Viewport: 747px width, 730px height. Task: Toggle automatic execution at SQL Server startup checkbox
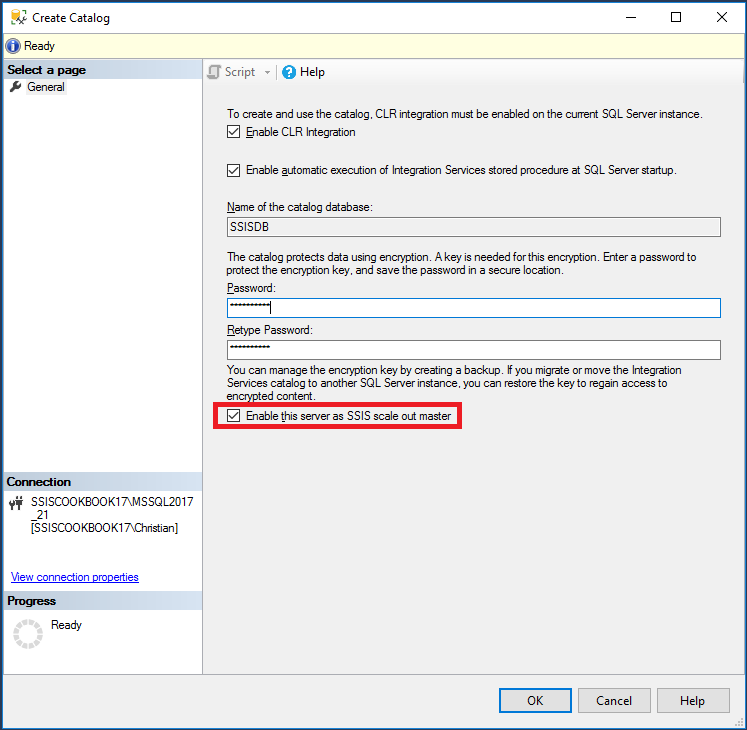click(233, 170)
